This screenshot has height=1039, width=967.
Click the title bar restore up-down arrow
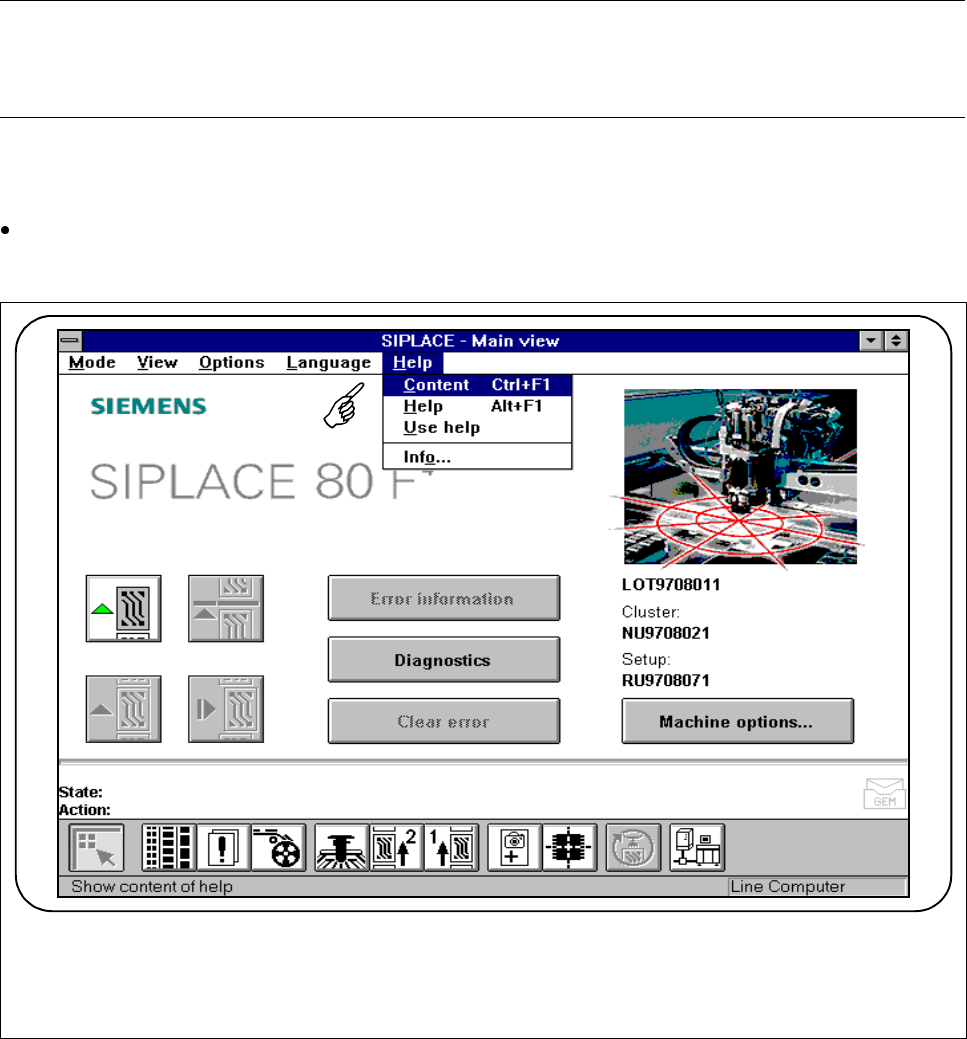pyautogui.click(x=895, y=341)
